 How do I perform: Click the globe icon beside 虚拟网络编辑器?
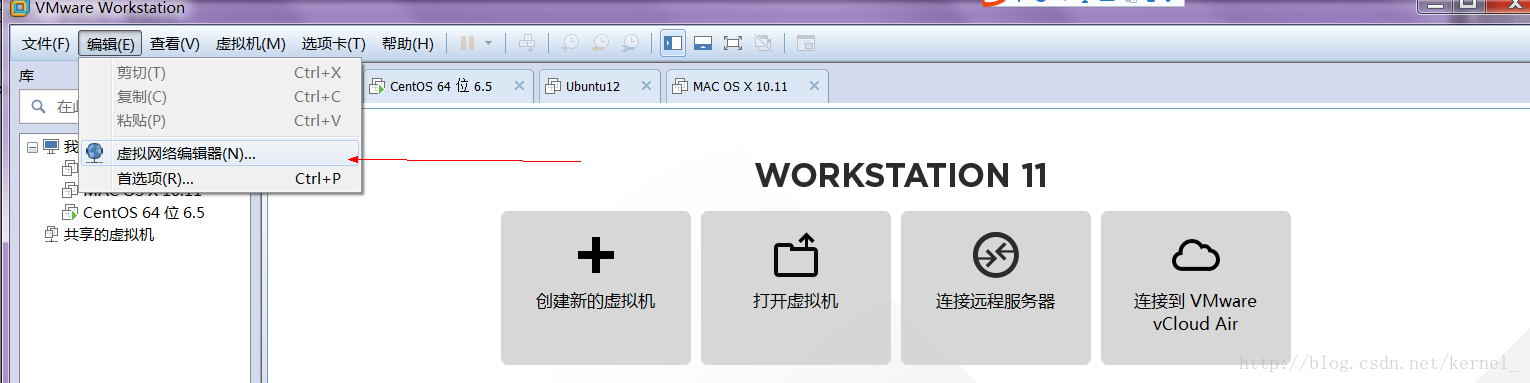95,153
